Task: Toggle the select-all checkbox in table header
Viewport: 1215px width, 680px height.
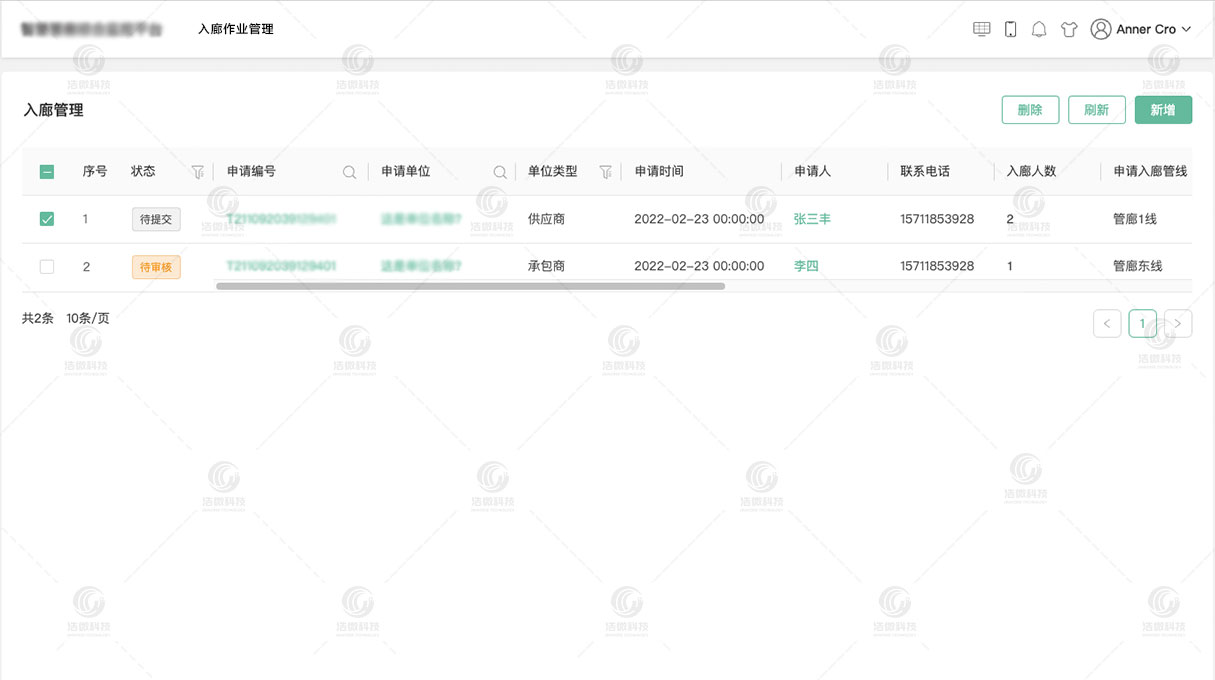Action: pos(46,171)
